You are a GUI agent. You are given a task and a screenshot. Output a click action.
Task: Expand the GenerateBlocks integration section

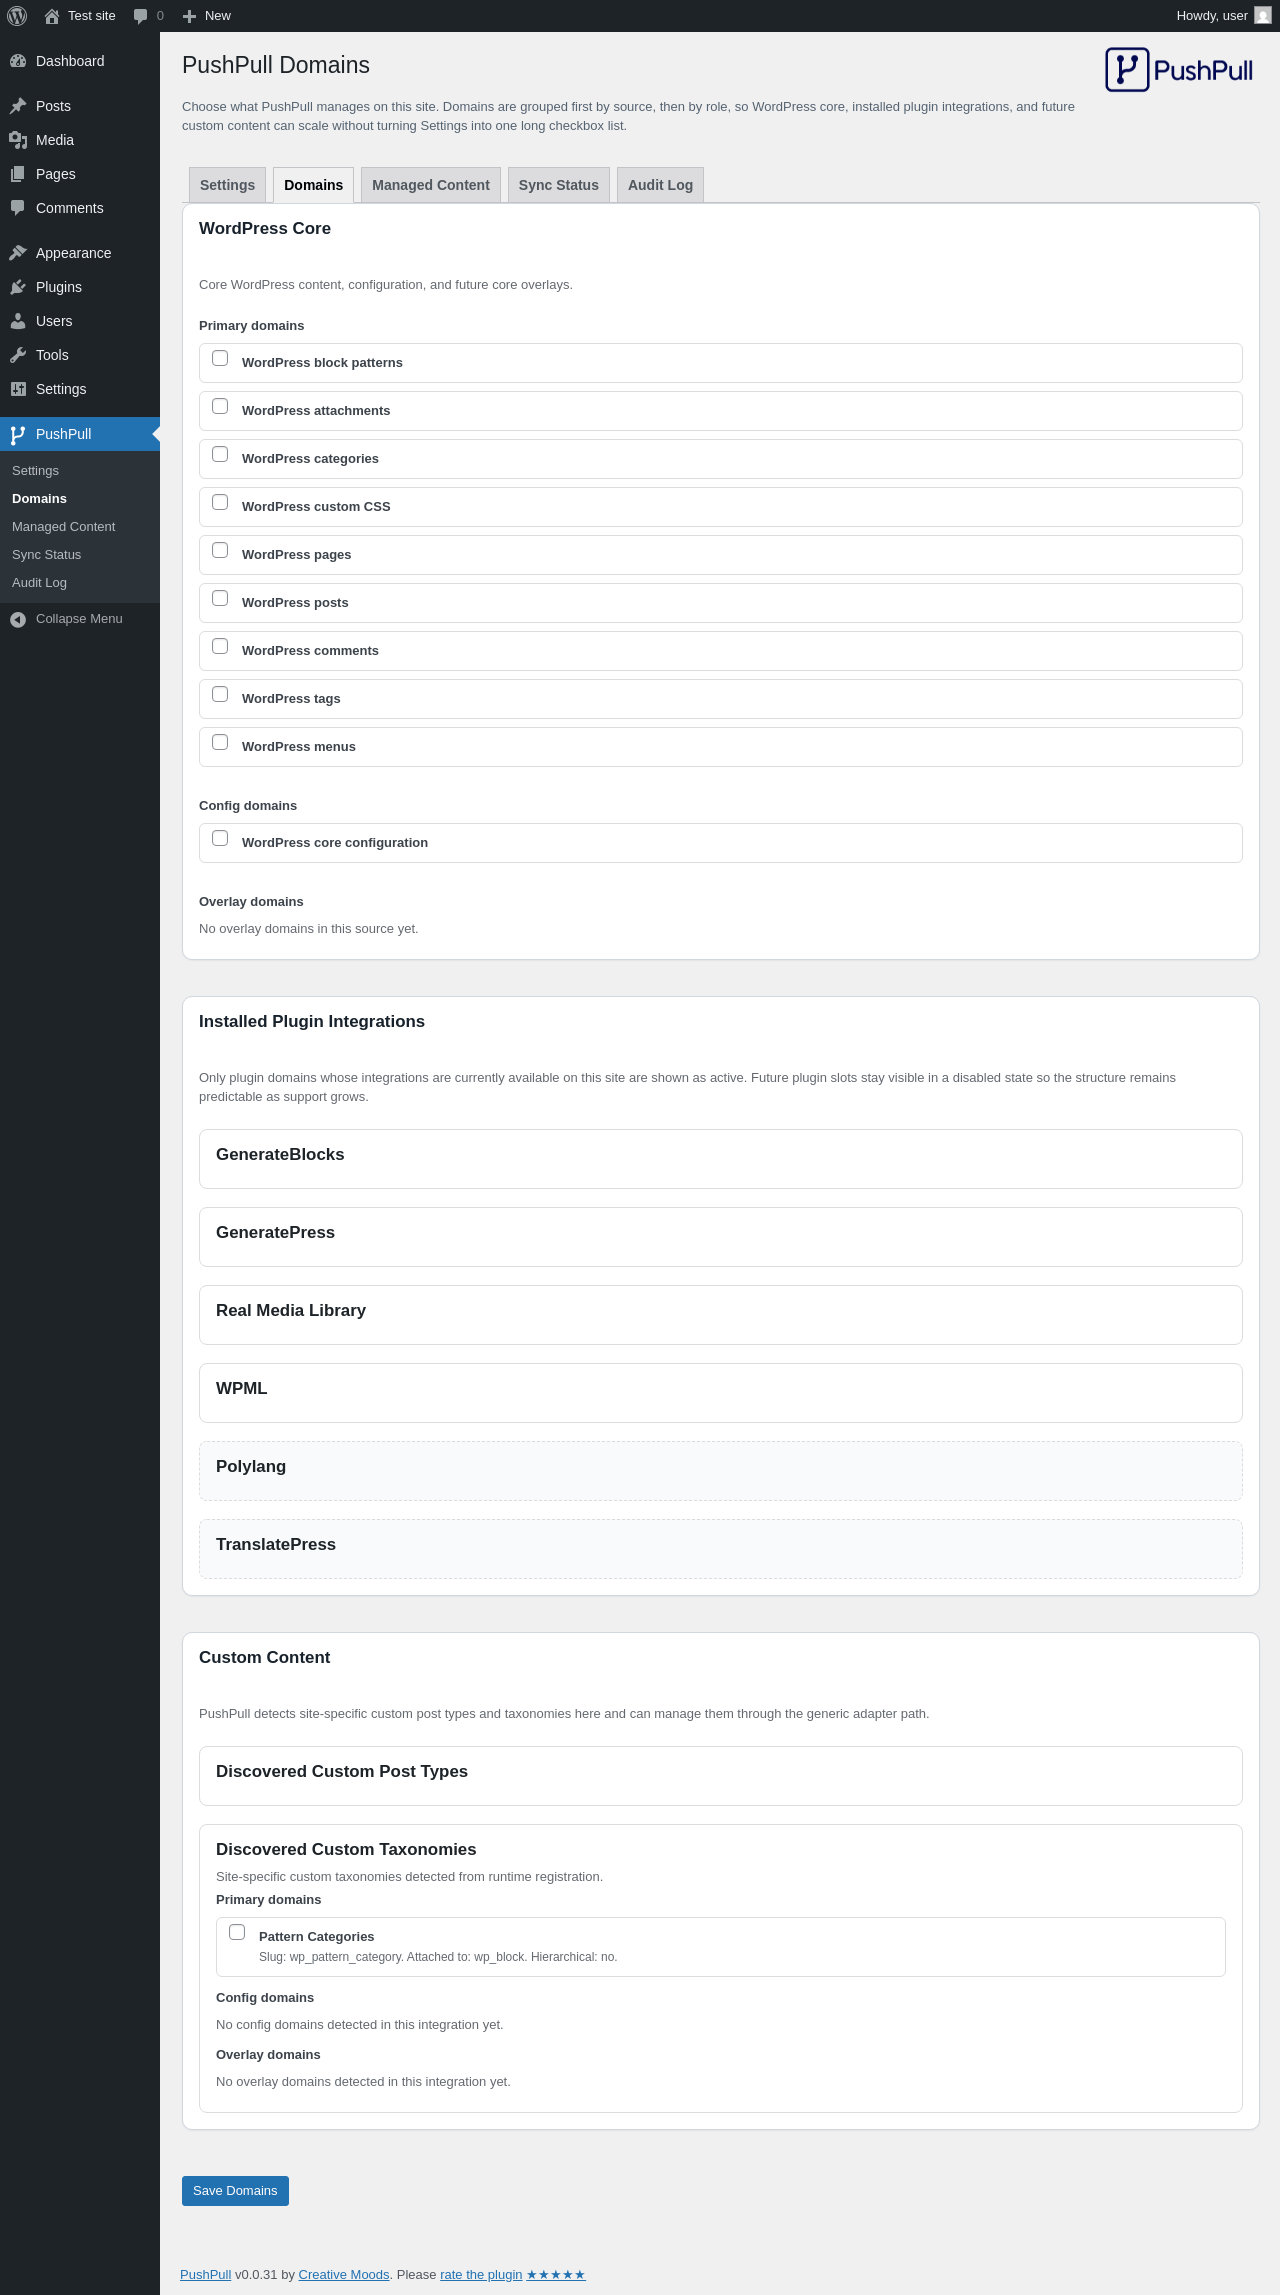tap(721, 1159)
